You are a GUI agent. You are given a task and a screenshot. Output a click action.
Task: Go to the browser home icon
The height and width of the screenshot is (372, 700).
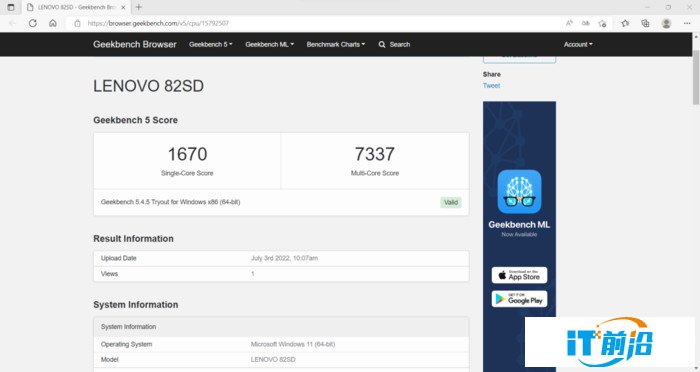click(x=53, y=23)
